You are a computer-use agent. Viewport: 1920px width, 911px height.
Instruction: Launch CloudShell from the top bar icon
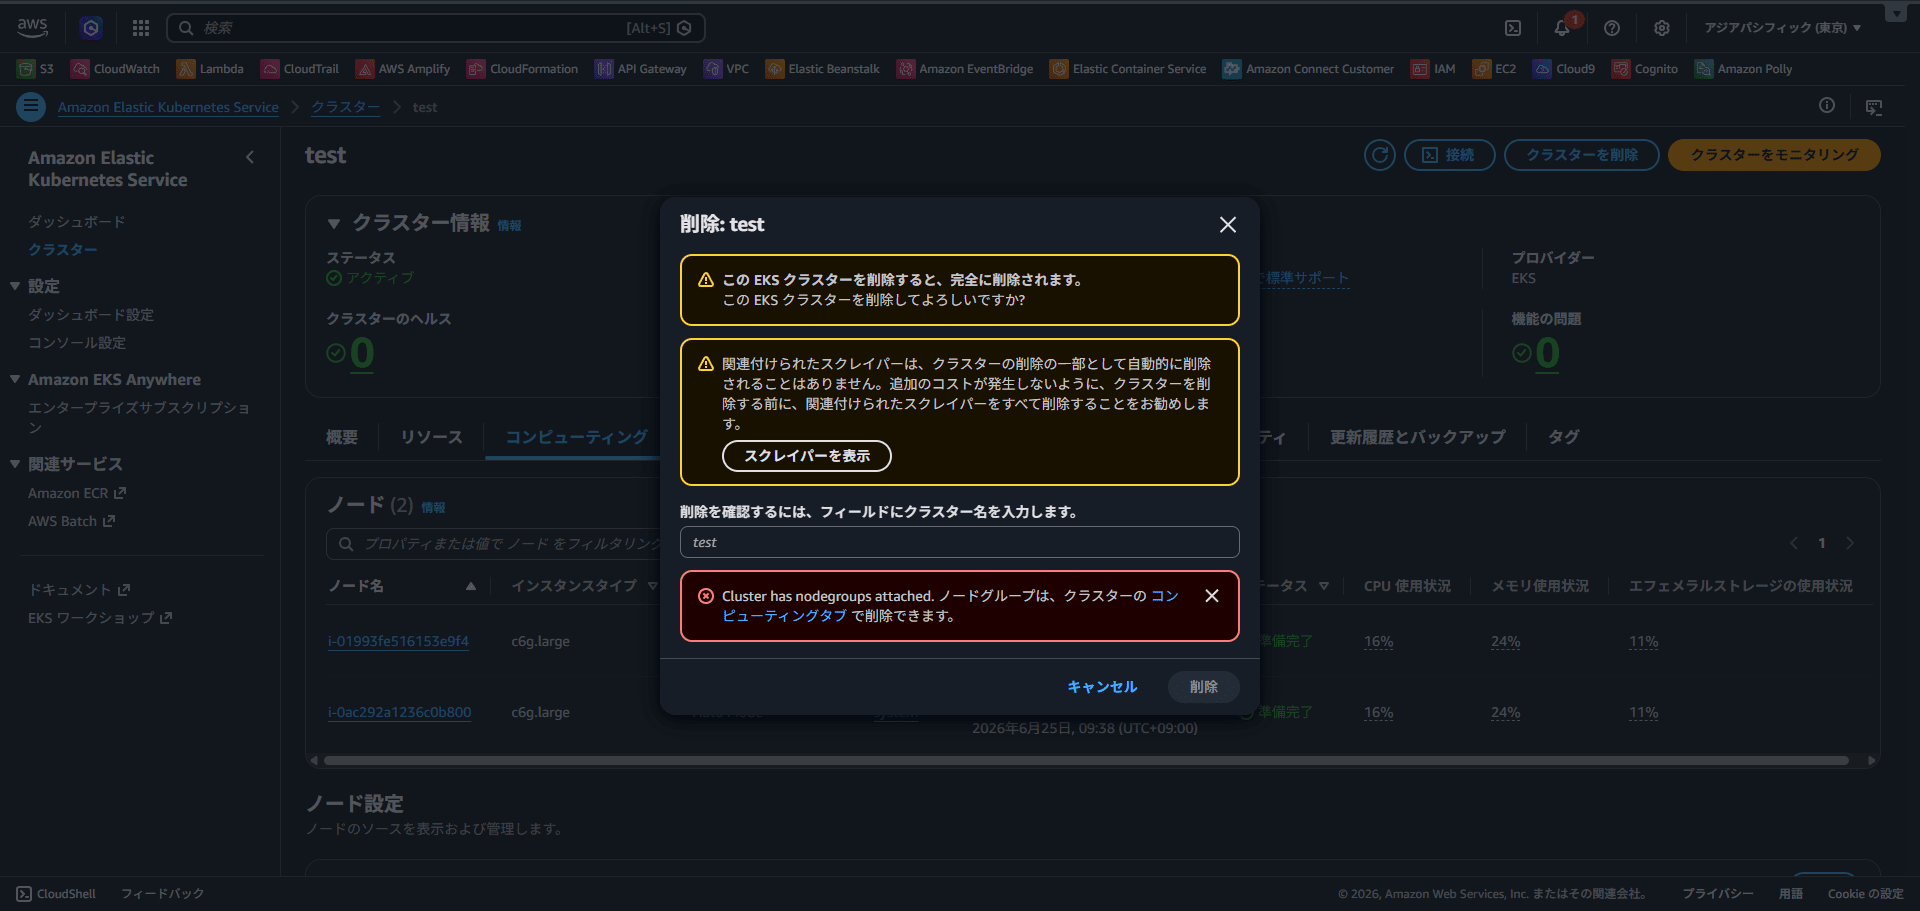[1513, 28]
